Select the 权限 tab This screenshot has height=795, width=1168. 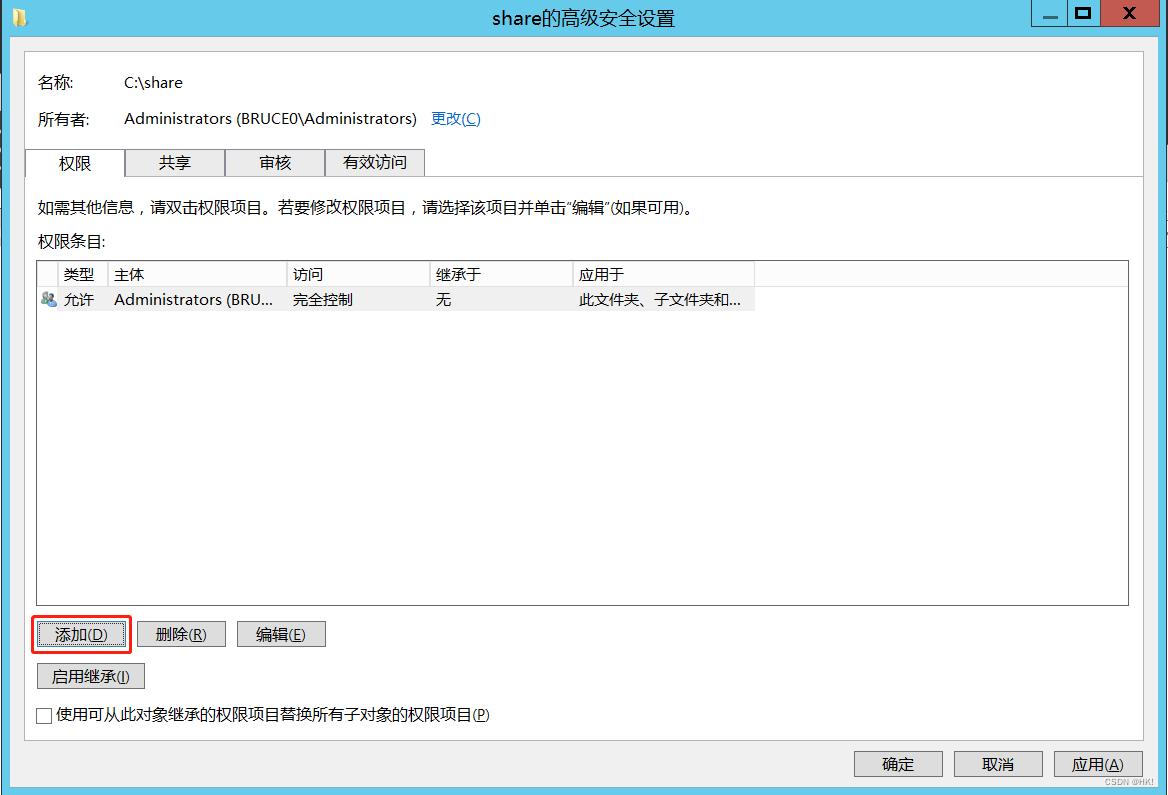(73, 163)
